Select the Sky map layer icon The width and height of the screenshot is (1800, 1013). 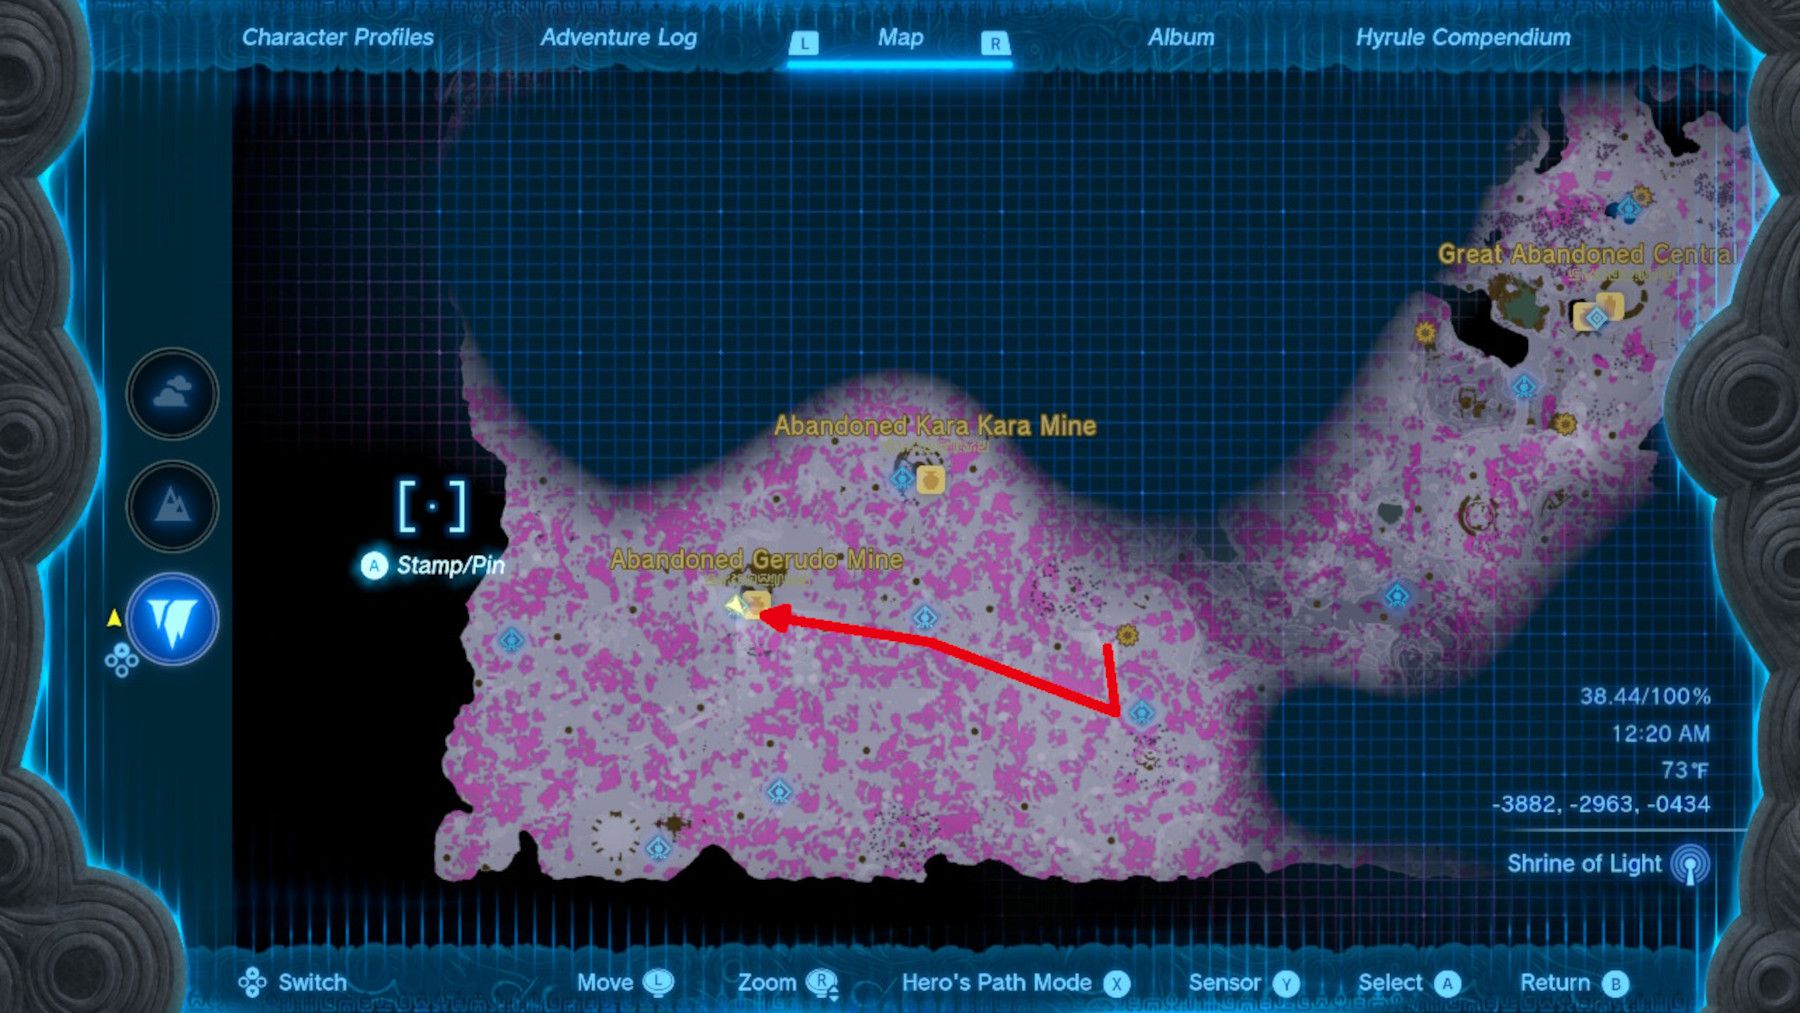(172, 394)
